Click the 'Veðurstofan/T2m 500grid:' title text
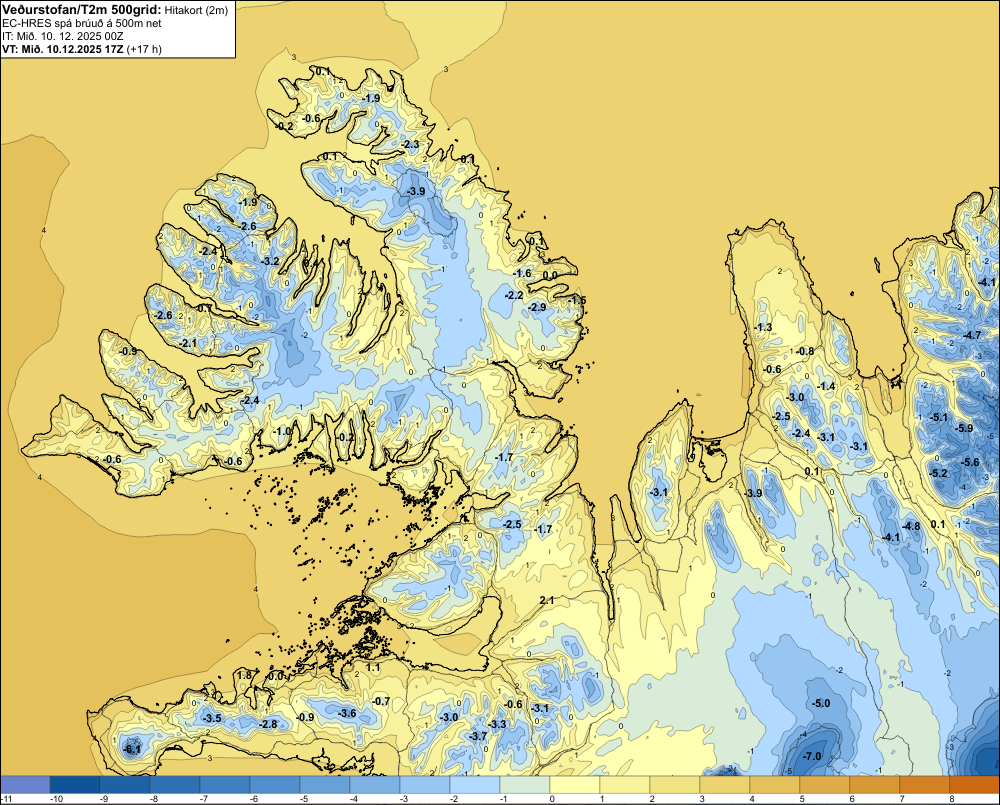Viewport: 1000px width, 805px height. point(82,10)
